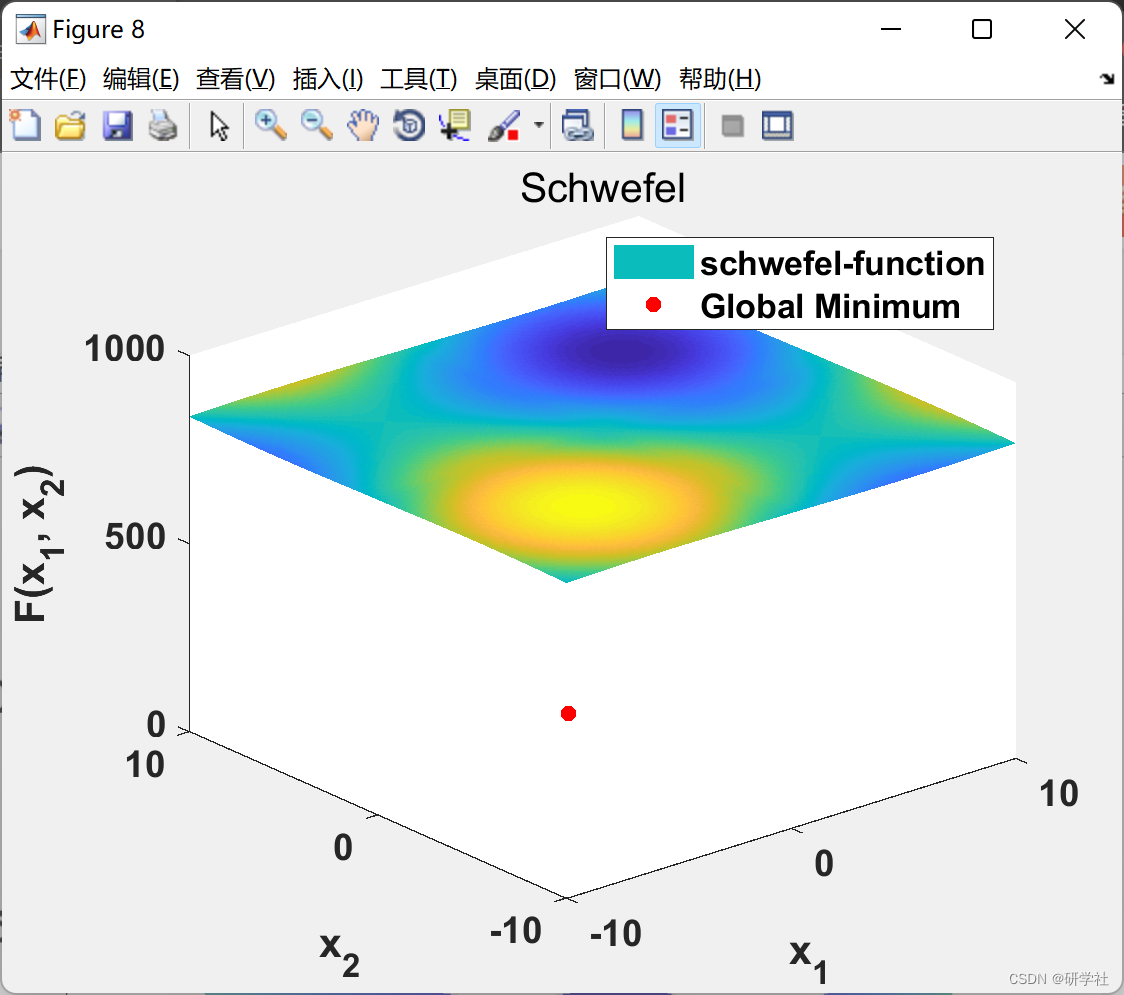Open the Brush color dropdown arrow
1124x995 pixels.
pyautogui.click(x=539, y=125)
